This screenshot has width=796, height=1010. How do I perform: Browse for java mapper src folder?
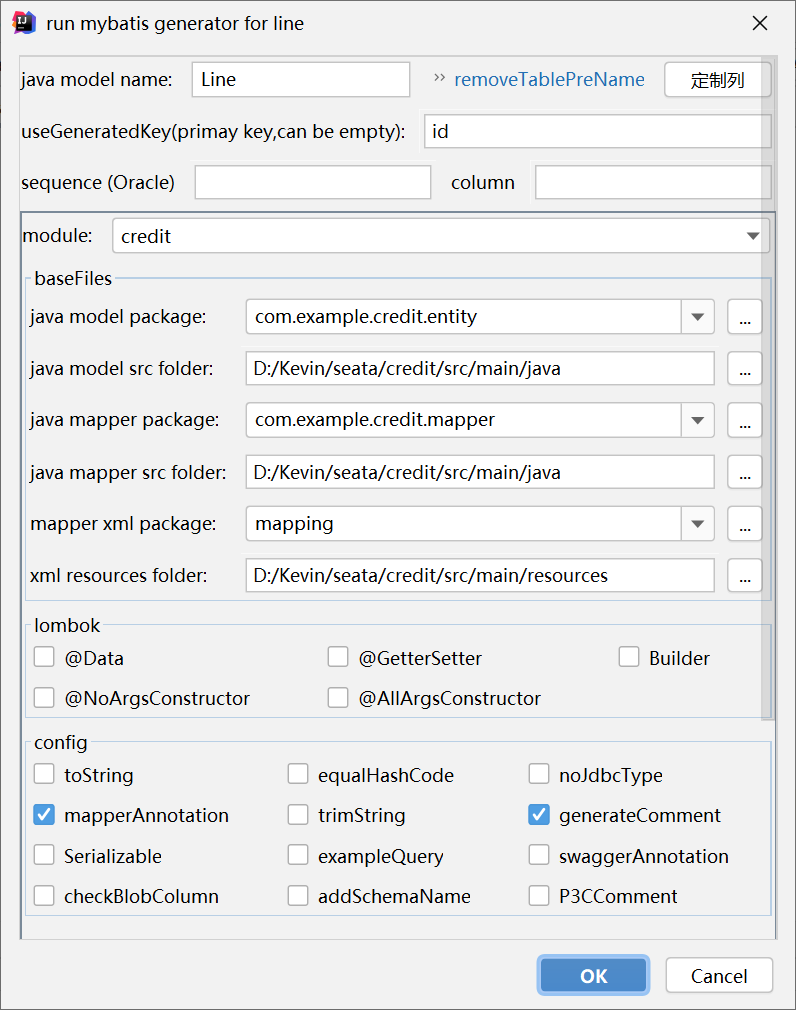click(x=744, y=472)
